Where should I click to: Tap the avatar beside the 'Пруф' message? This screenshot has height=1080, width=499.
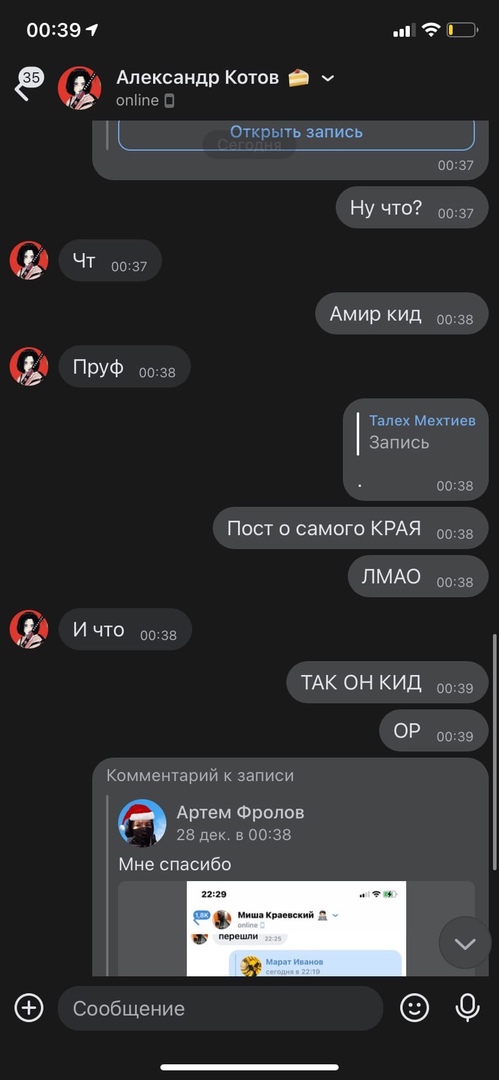pos(29,366)
